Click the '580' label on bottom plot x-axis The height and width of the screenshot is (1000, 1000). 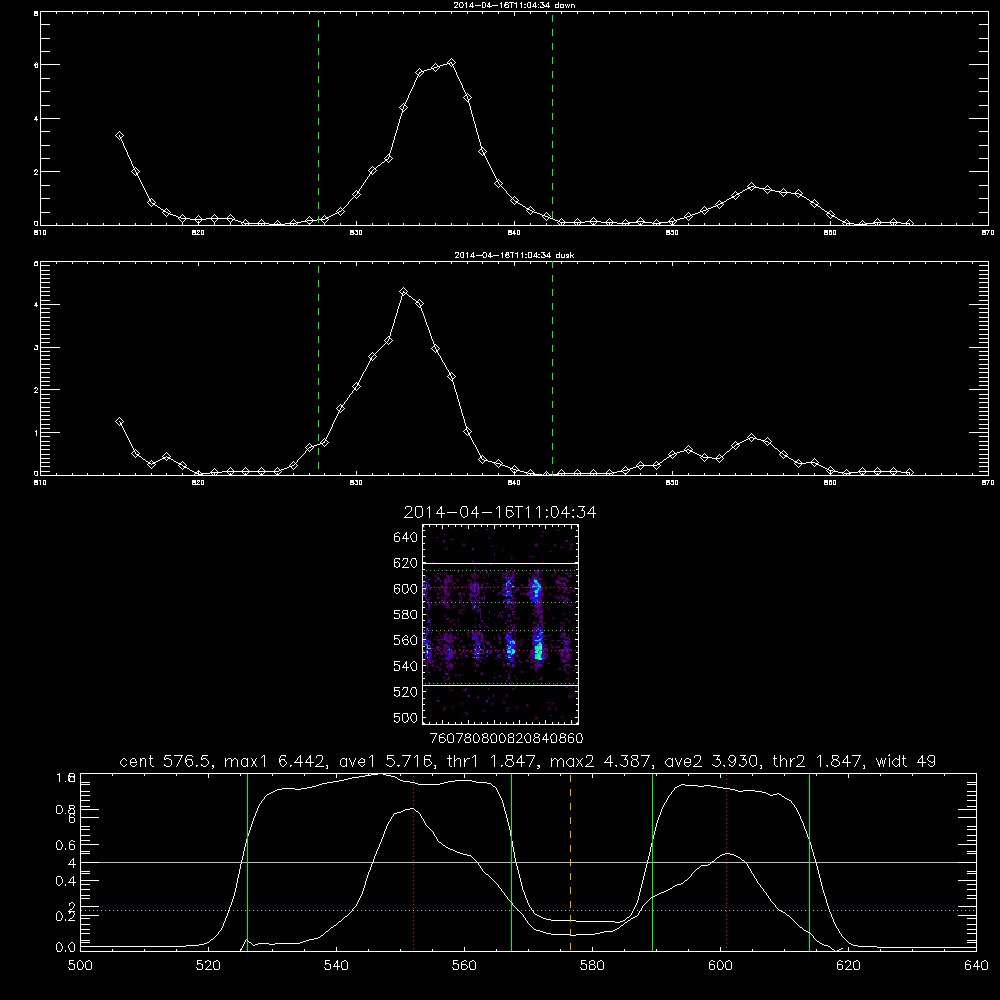592,966
